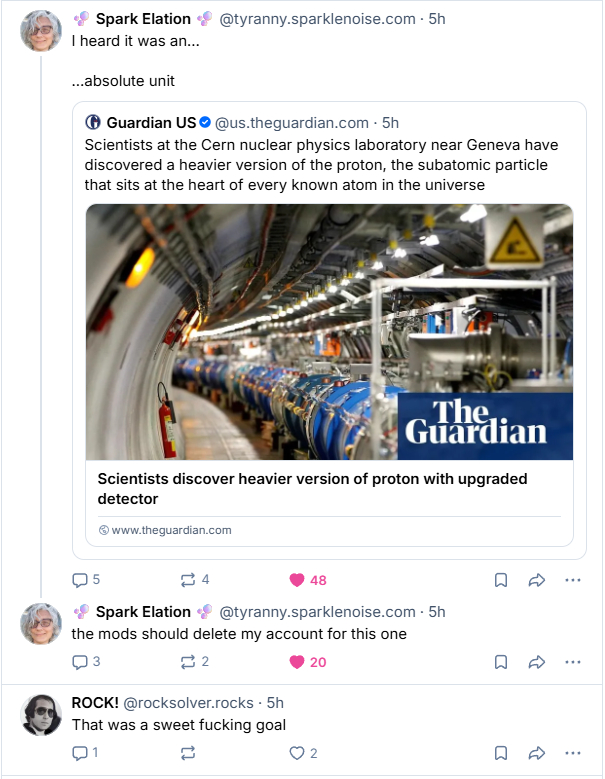605x779 pixels.
Task: Bookmark the 'delete my account' post
Action: point(501,662)
